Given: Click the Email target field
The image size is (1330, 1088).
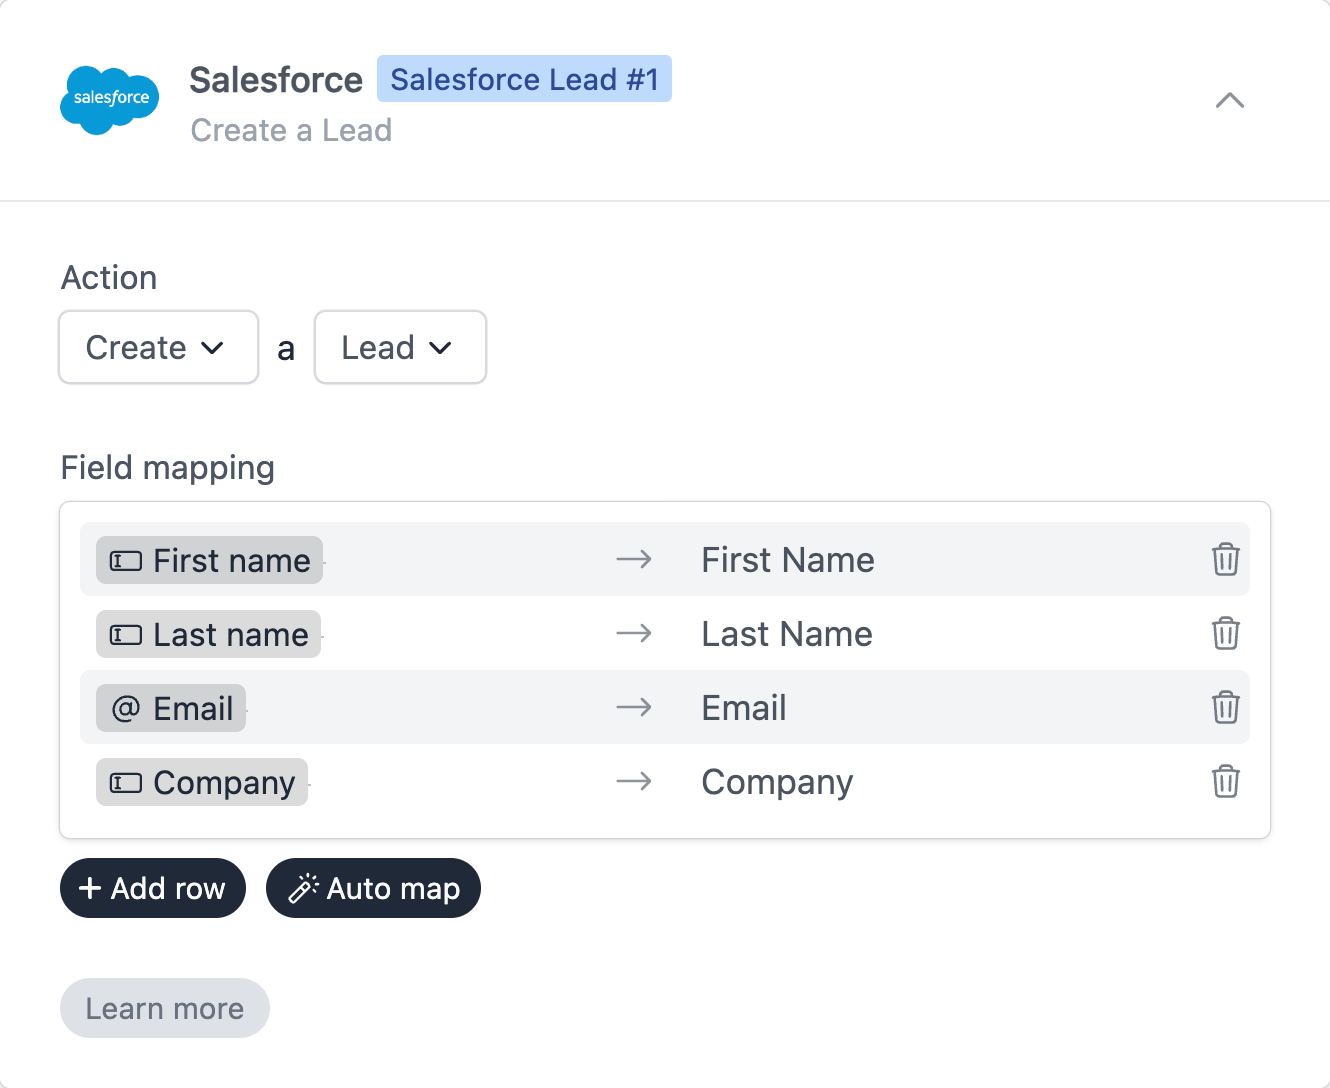Looking at the screenshot, I should [x=744, y=708].
